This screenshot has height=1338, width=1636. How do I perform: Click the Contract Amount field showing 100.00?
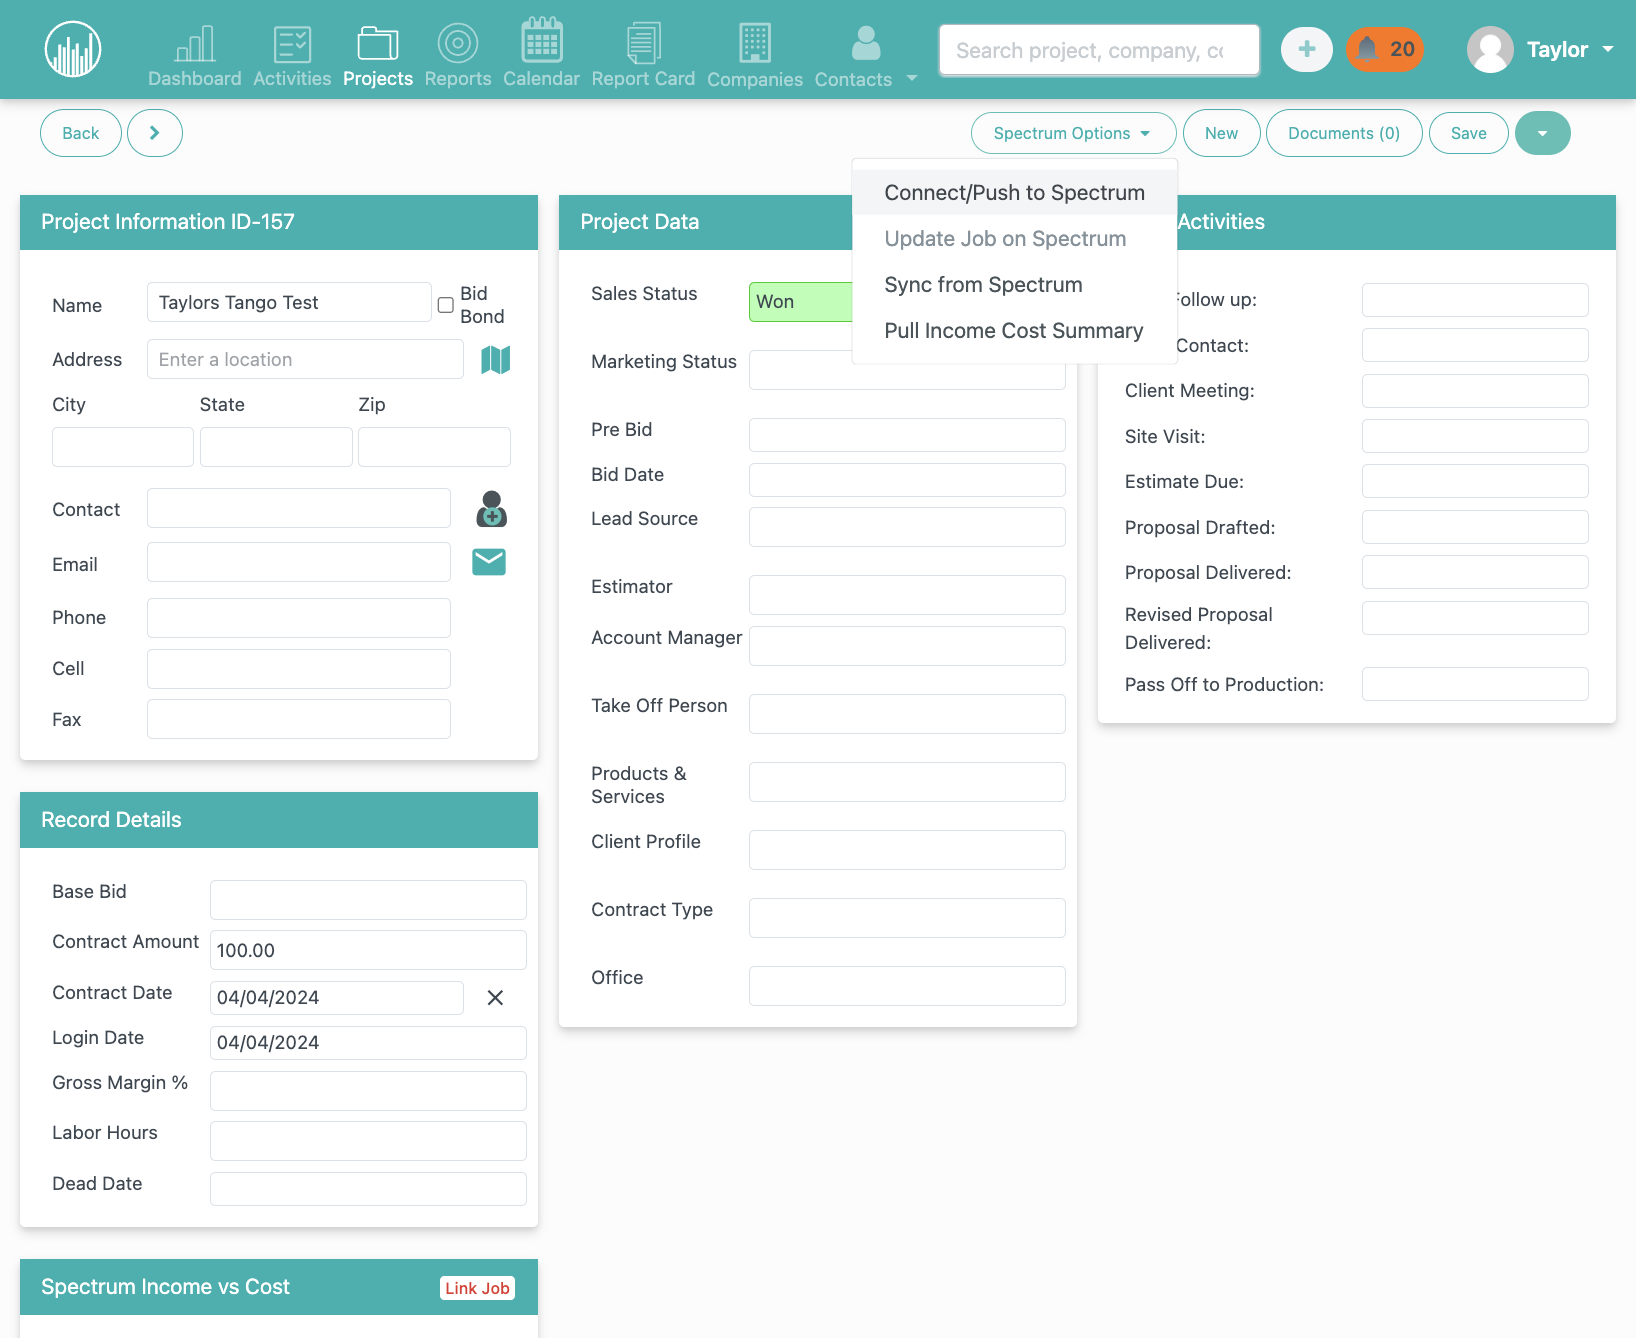pos(368,950)
